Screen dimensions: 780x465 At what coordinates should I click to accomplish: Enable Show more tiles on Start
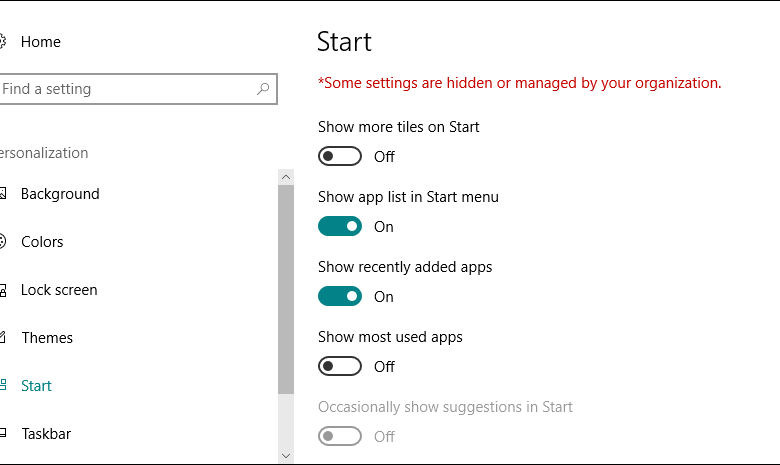[x=340, y=156]
